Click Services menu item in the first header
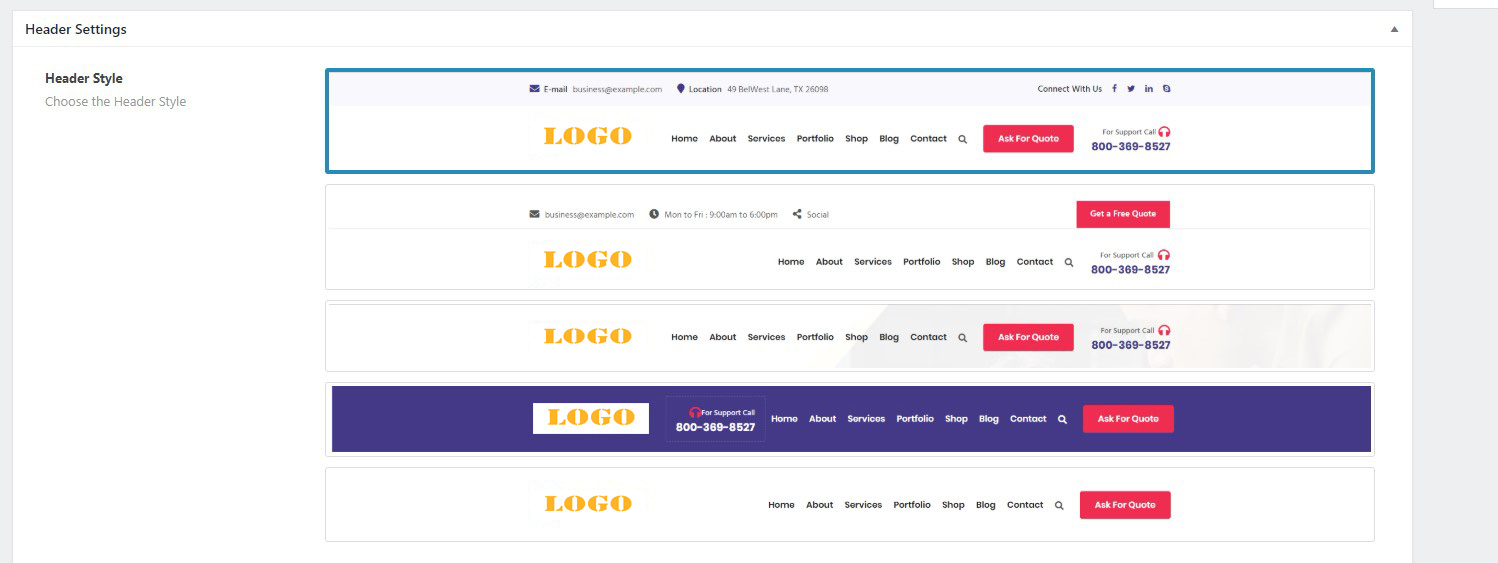The image size is (1498, 563). [x=766, y=139]
